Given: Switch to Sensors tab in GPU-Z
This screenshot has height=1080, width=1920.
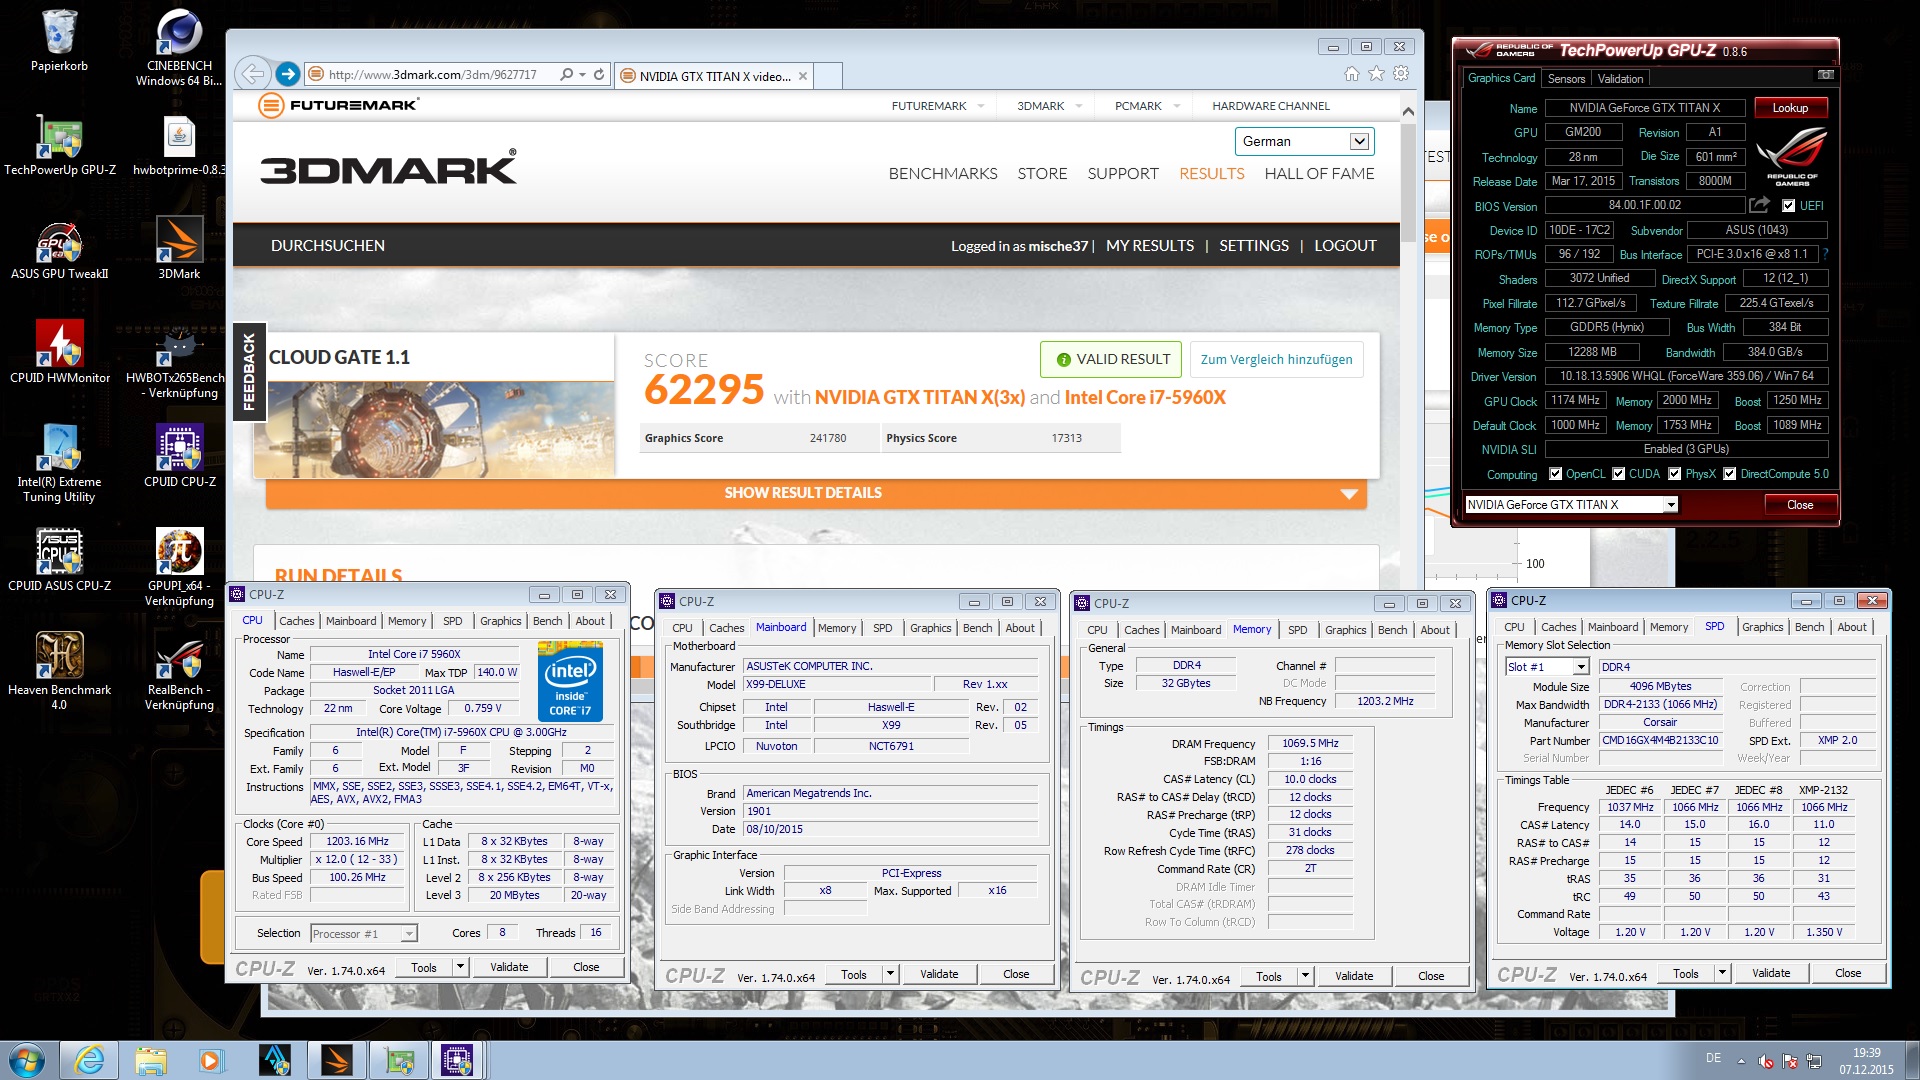Looking at the screenshot, I should [1566, 79].
